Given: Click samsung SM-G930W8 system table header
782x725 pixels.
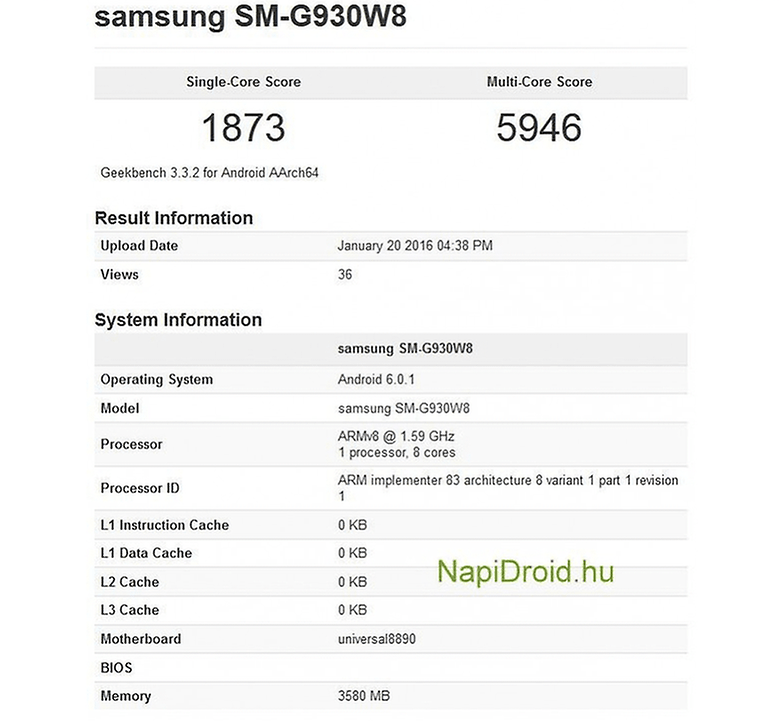Looking at the screenshot, I should coord(405,349).
